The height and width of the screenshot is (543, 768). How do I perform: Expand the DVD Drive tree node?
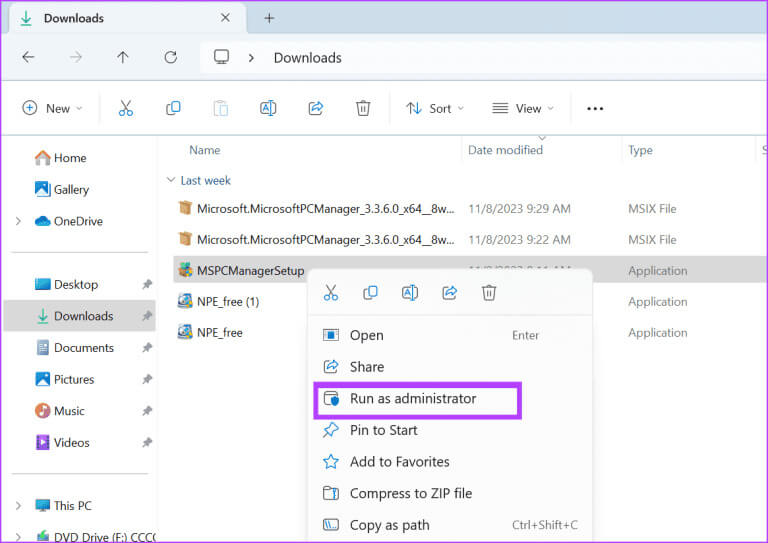[18, 537]
